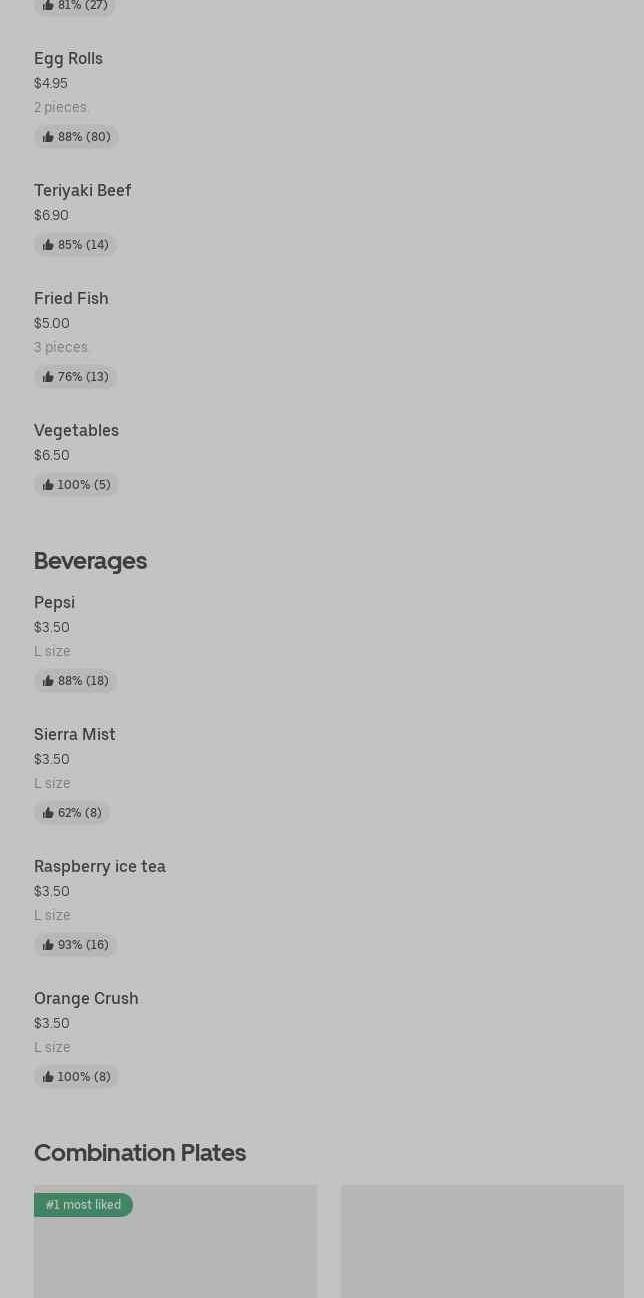Click the thumbs-up icon under Teriyaki Beef

tap(48, 245)
